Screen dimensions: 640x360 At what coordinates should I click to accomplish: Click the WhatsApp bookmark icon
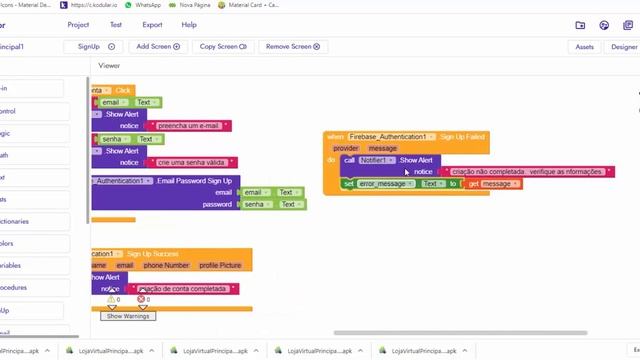pyautogui.click(x=128, y=5)
